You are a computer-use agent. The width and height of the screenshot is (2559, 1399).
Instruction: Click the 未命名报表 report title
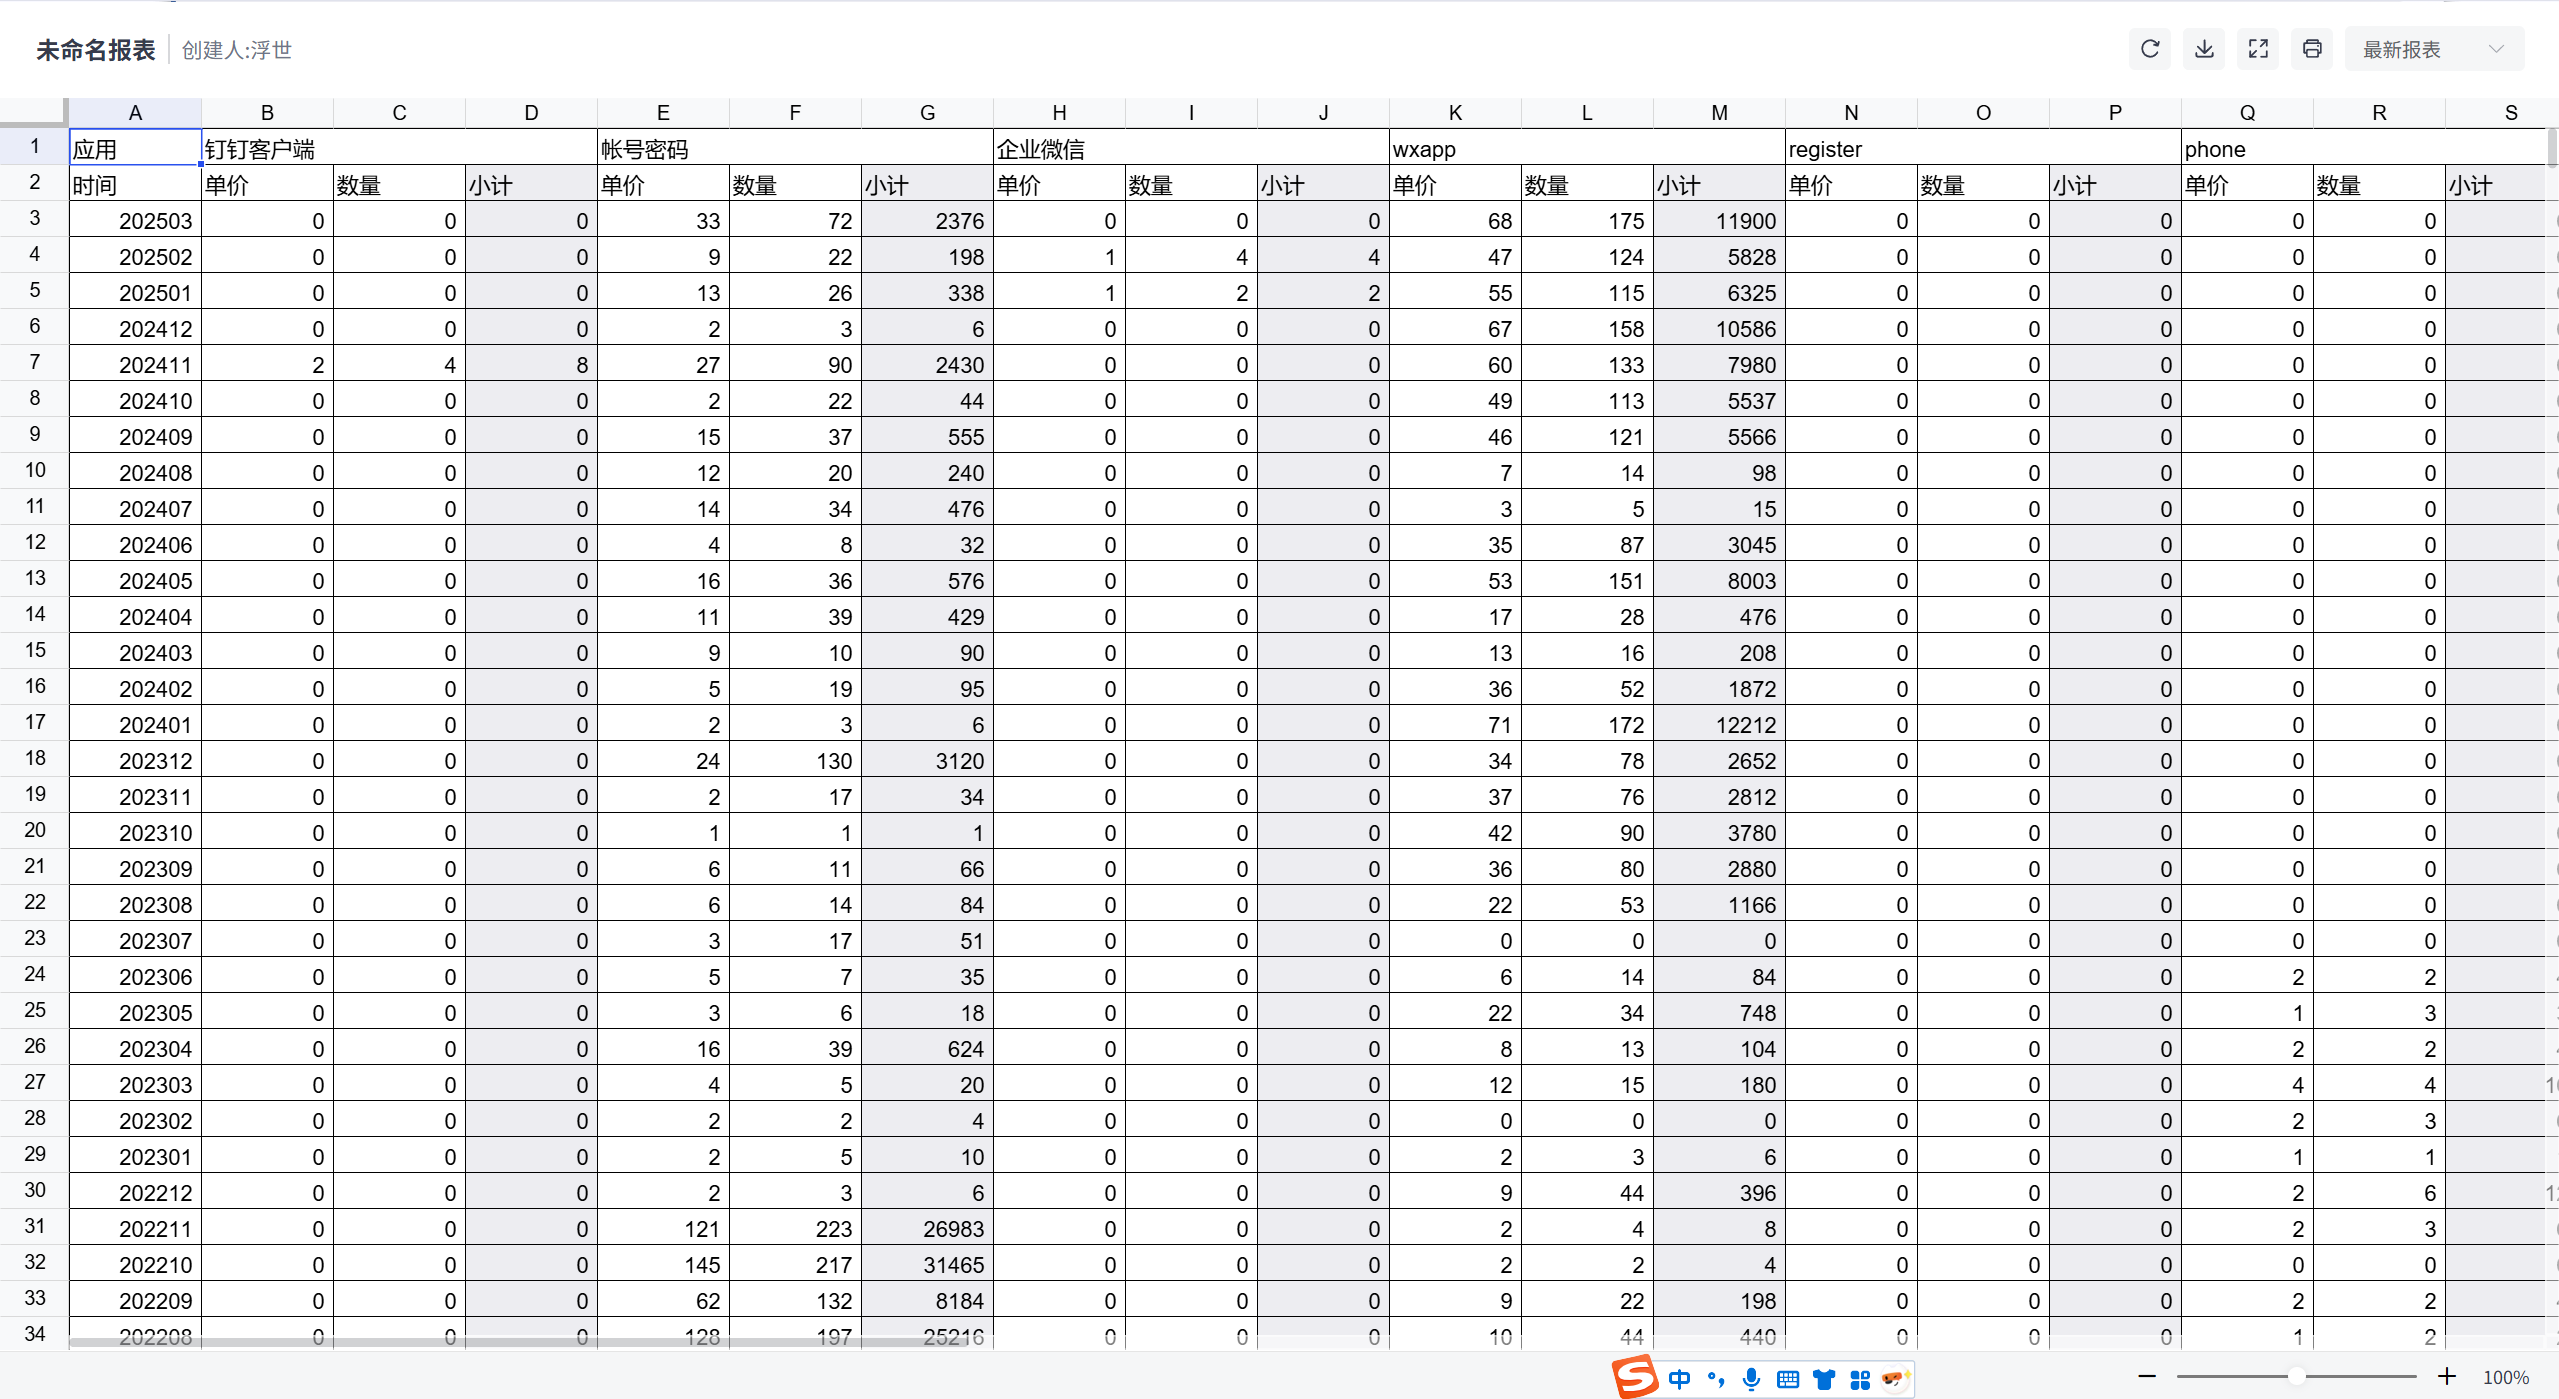point(96,50)
